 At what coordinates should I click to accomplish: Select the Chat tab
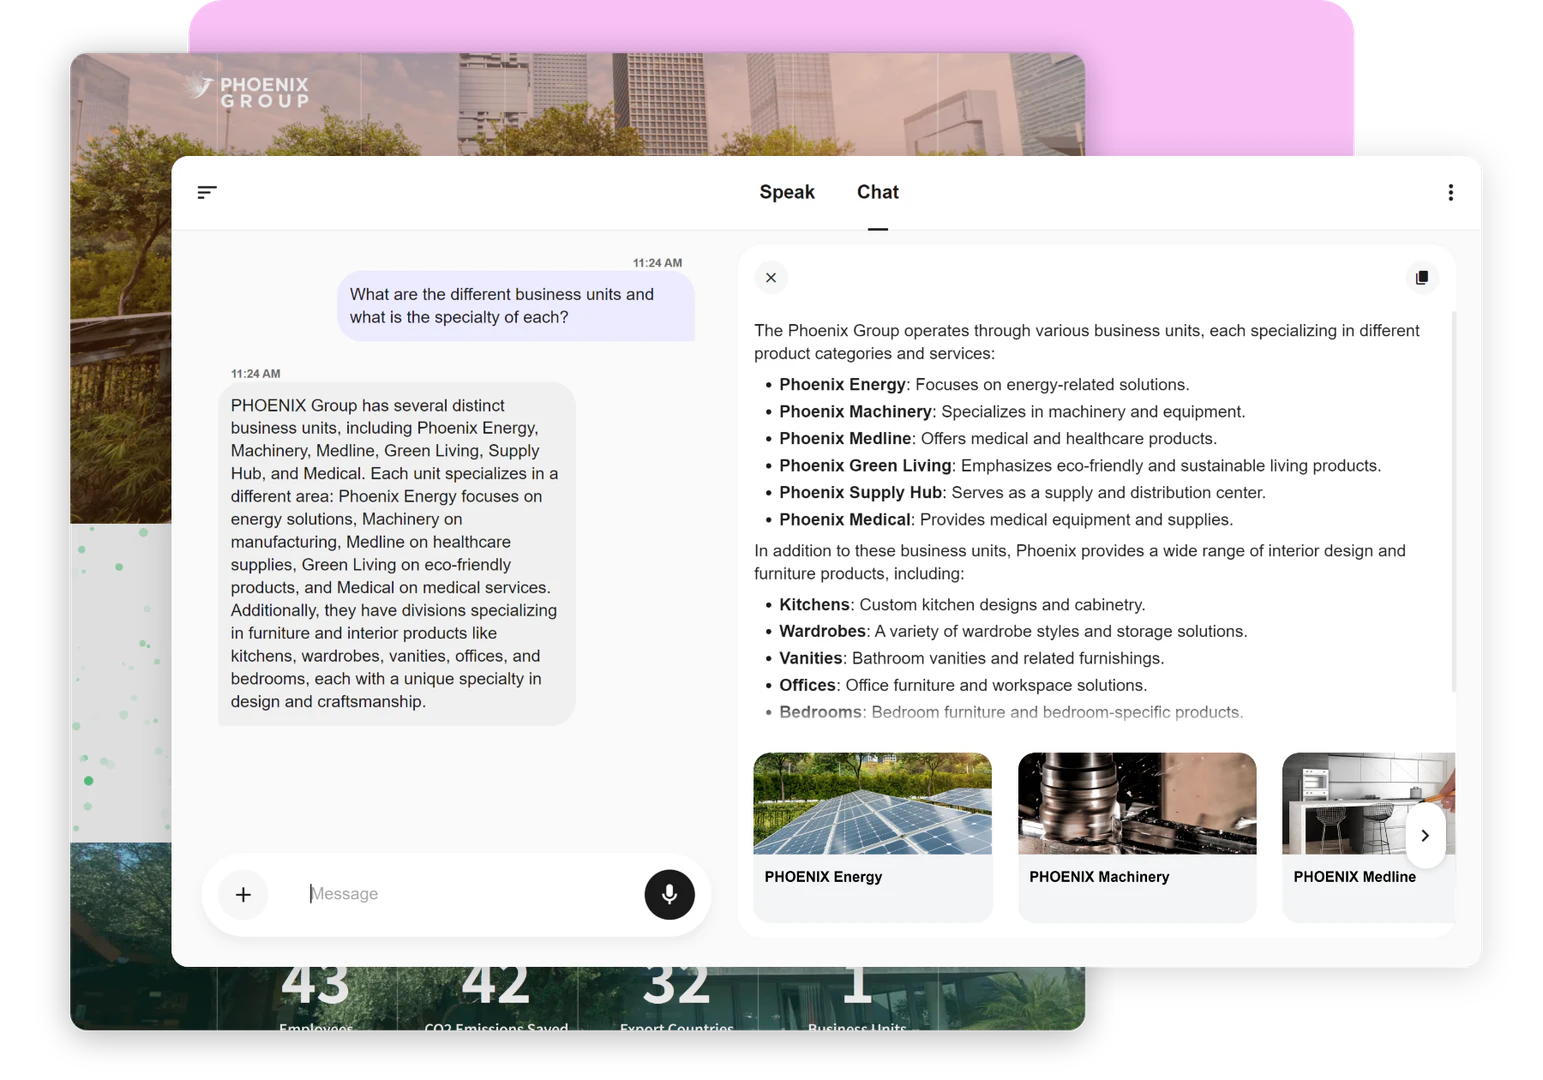point(877,192)
